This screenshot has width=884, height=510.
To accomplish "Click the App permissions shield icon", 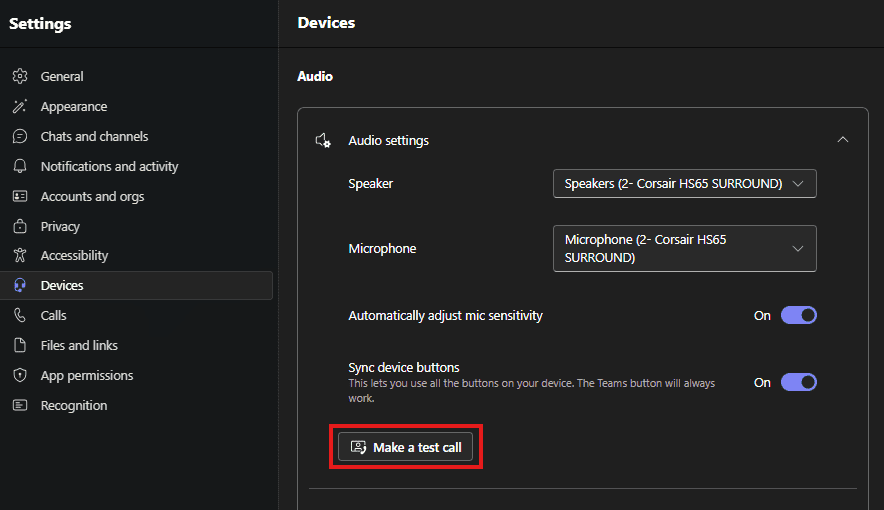I will pos(19,376).
